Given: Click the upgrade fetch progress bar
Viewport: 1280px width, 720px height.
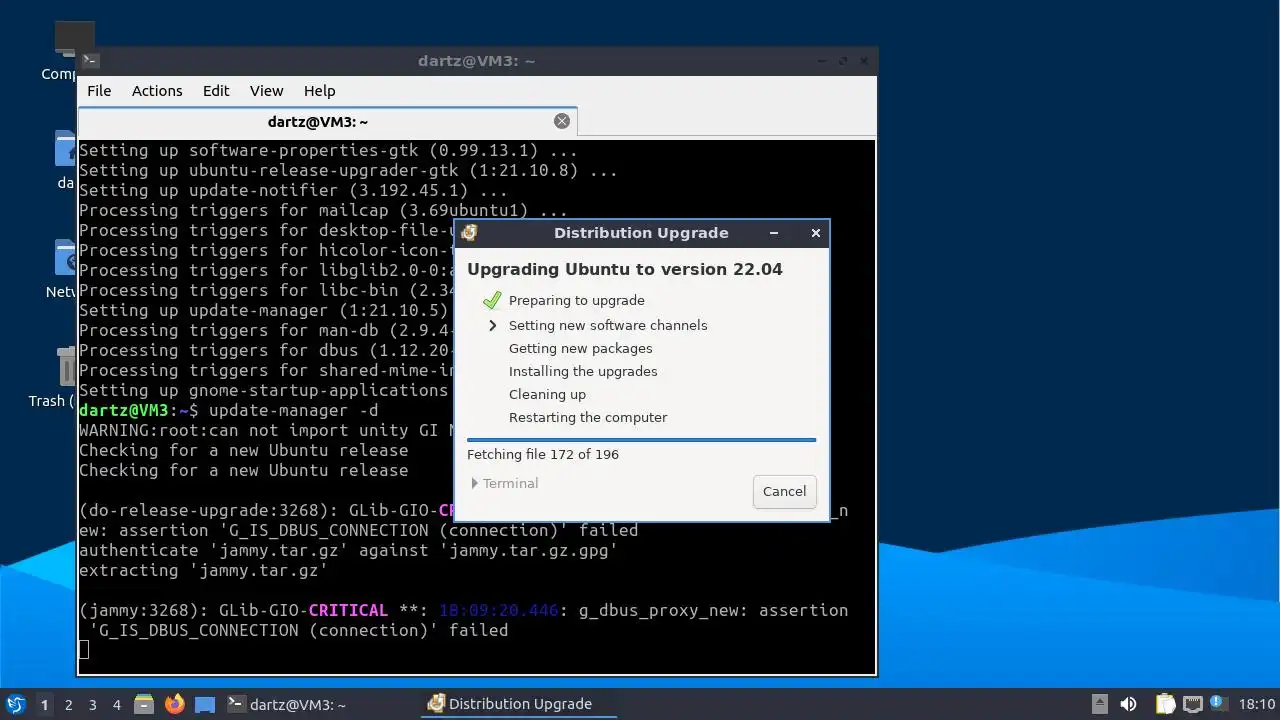Looking at the screenshot, I should coord(641,439).
